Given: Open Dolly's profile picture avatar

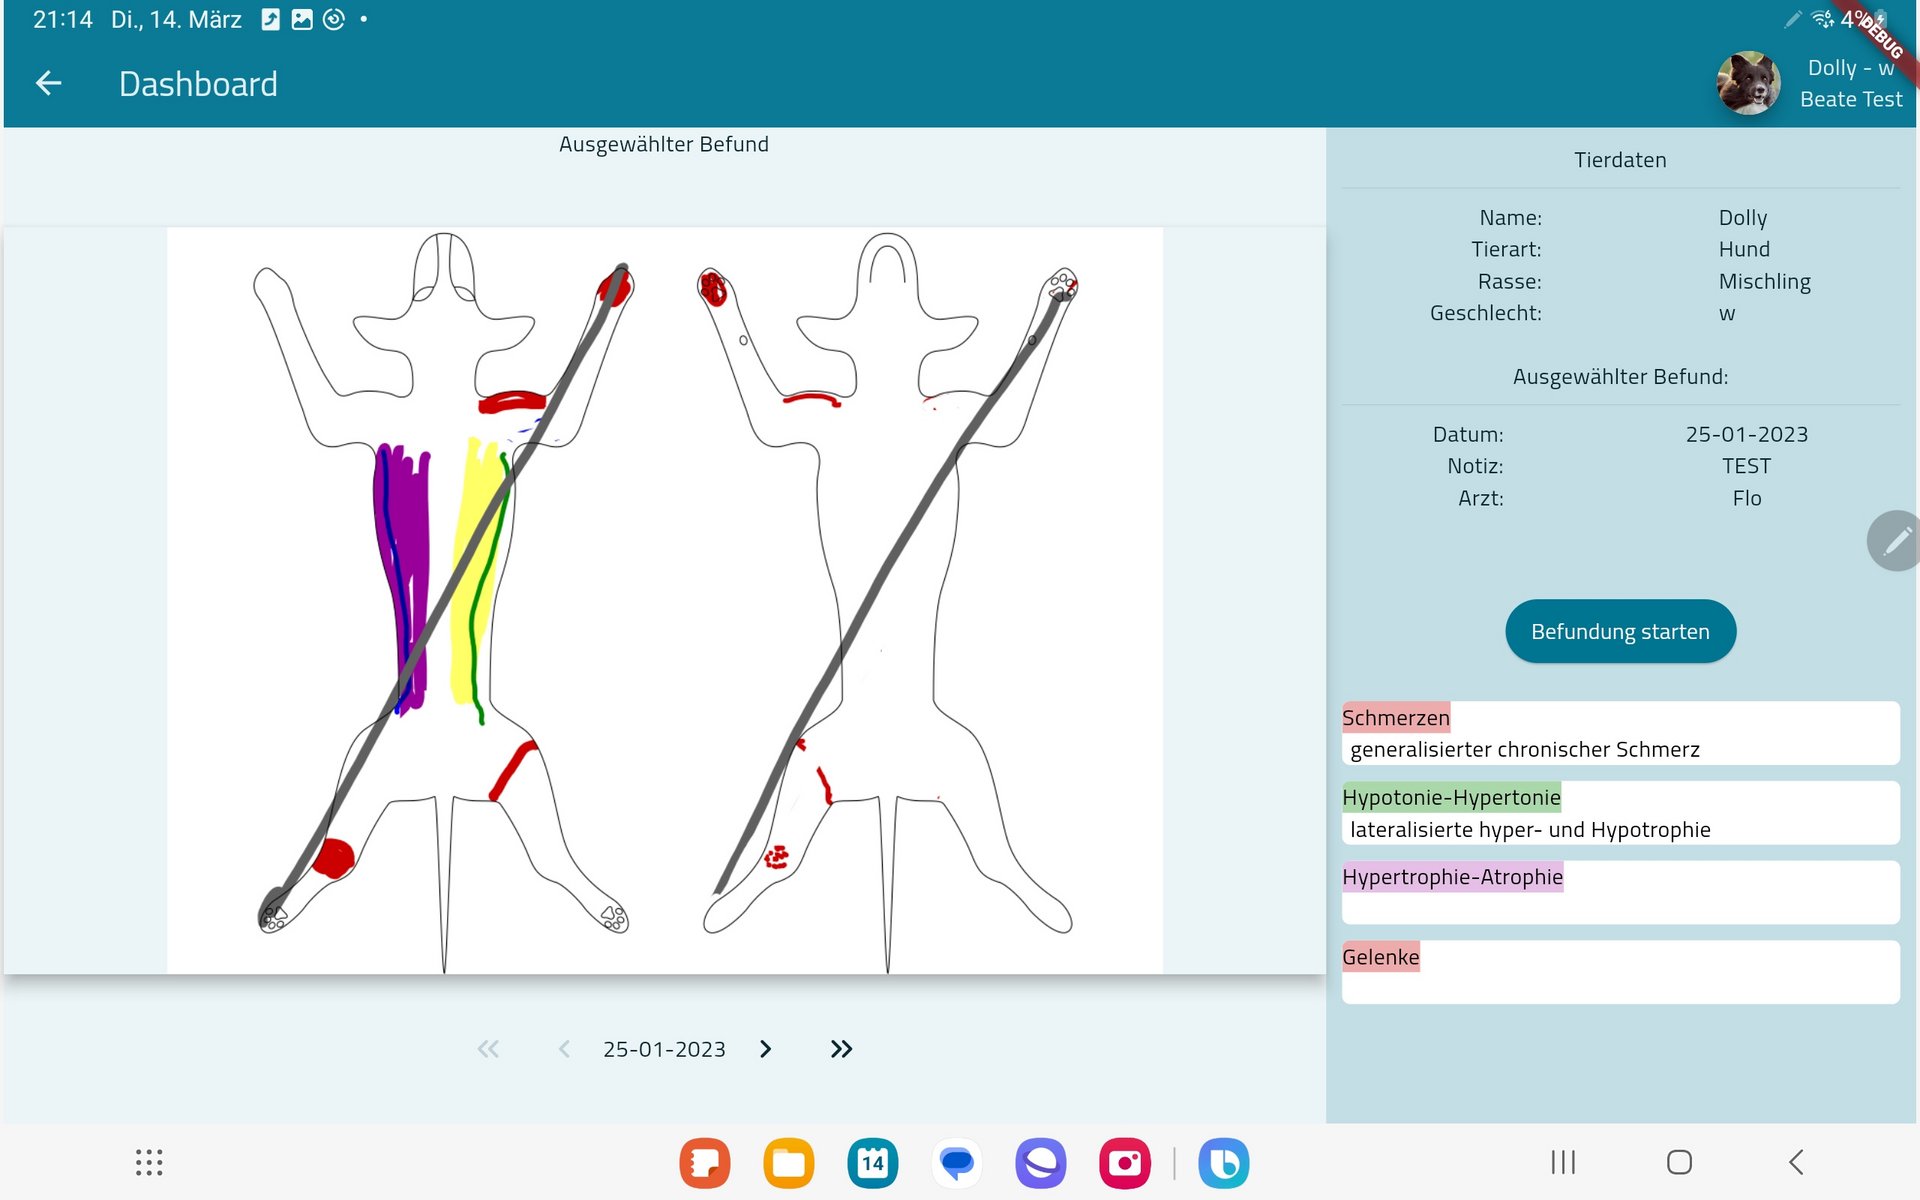Looking at the screenshot, I should point(1748,84).
